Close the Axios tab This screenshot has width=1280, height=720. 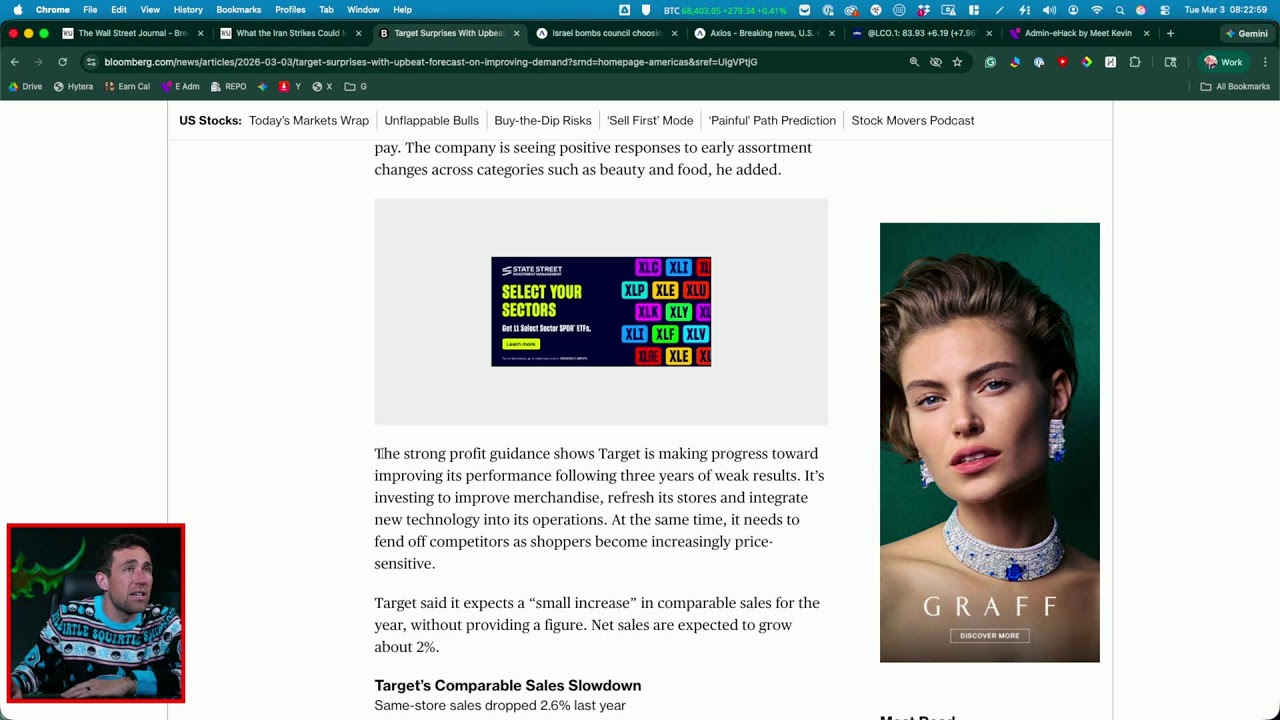(832, 33)
